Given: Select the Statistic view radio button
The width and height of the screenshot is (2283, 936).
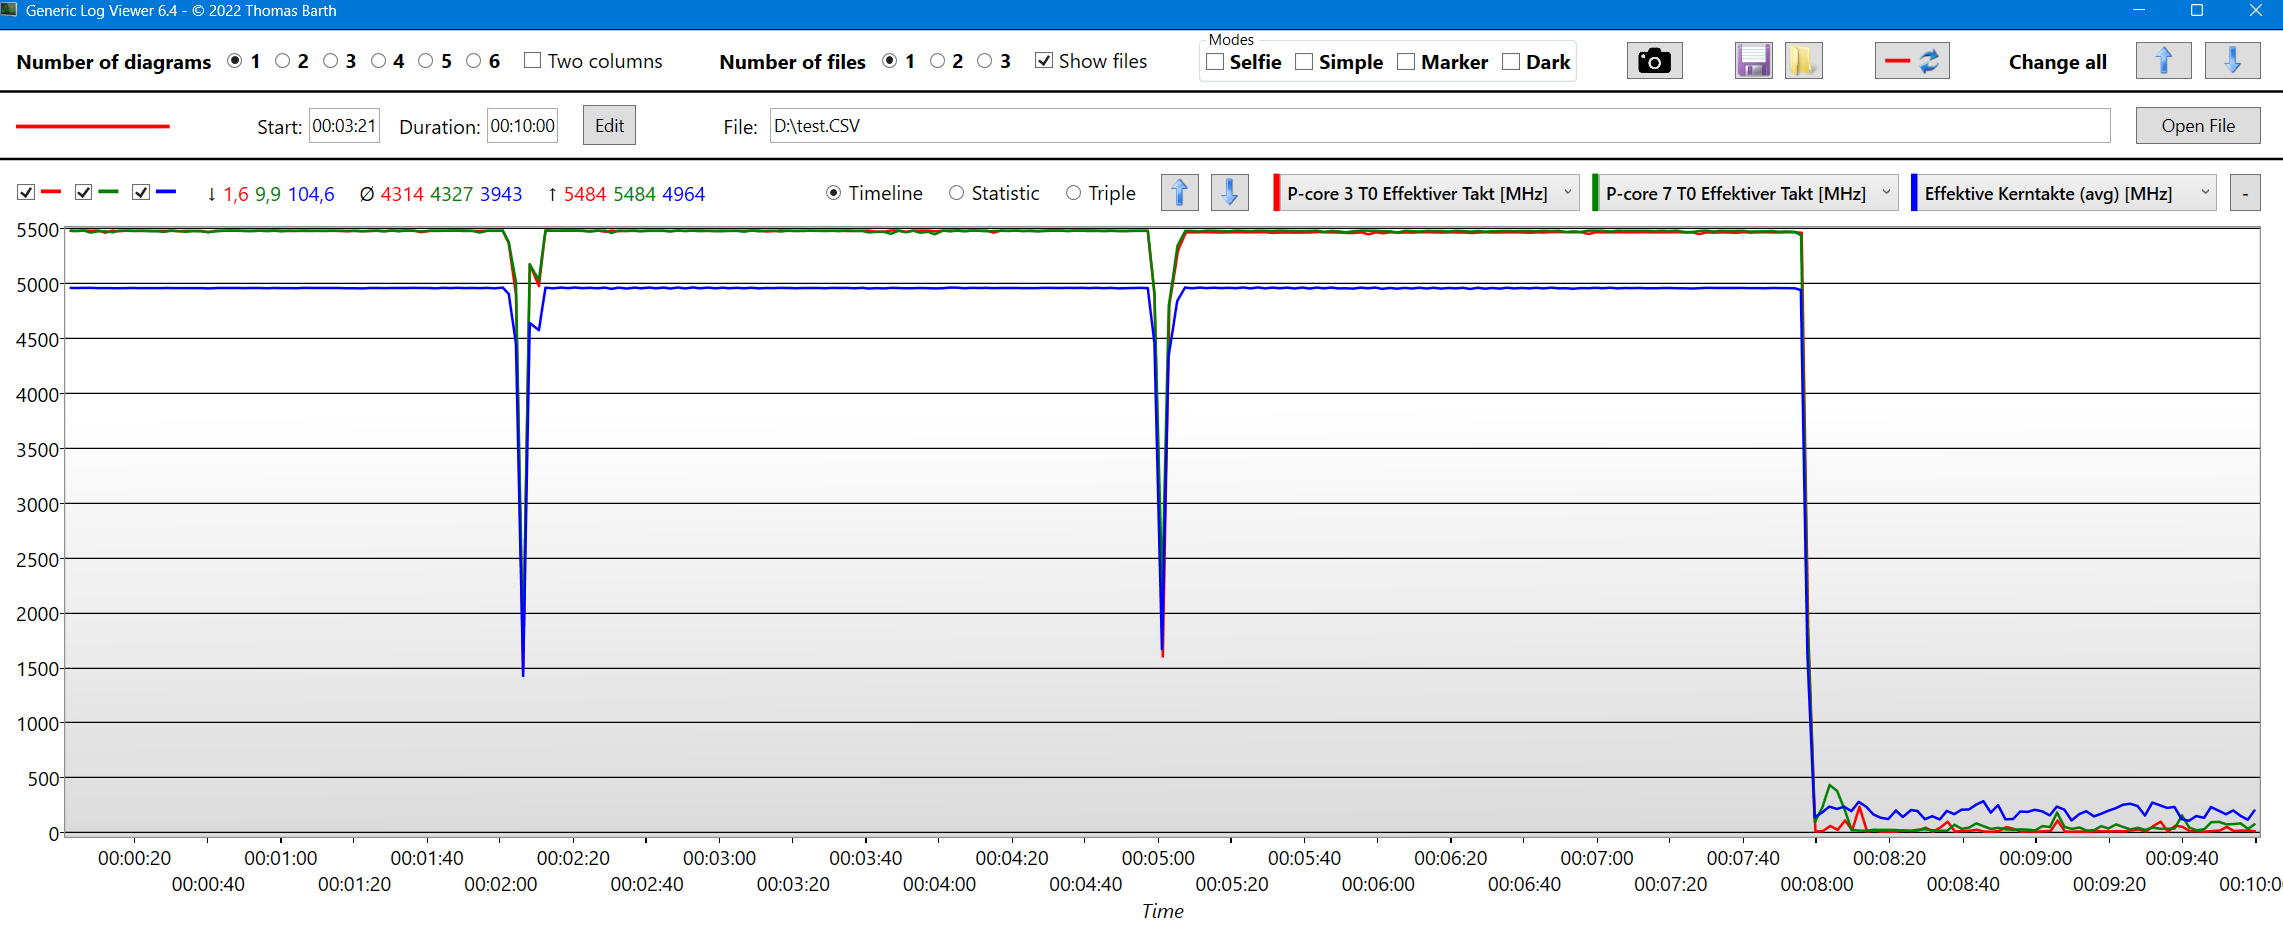Looking at the screenshot, I should coord(957,193).
